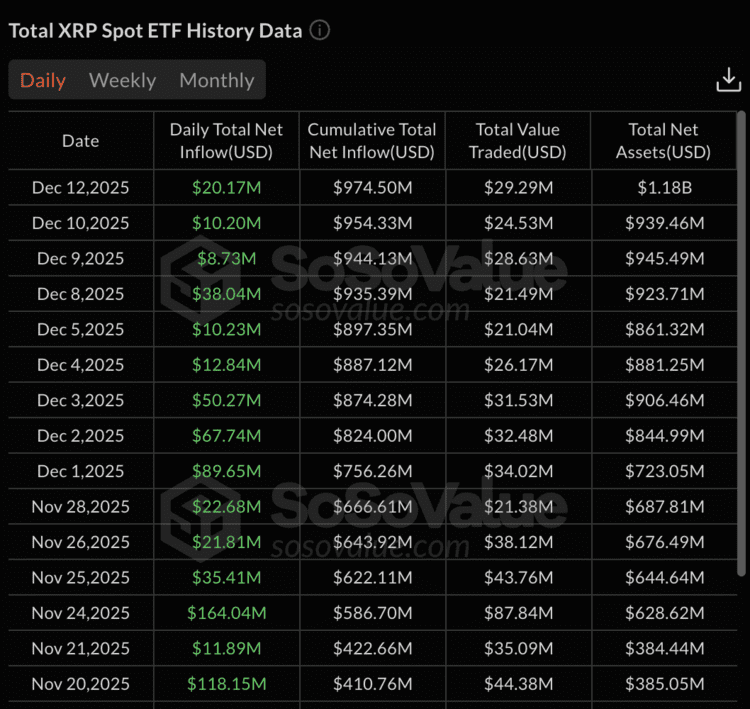Click the $881.25M net assets value
This screenshot has height=709, width=750.
click(664, 365)
